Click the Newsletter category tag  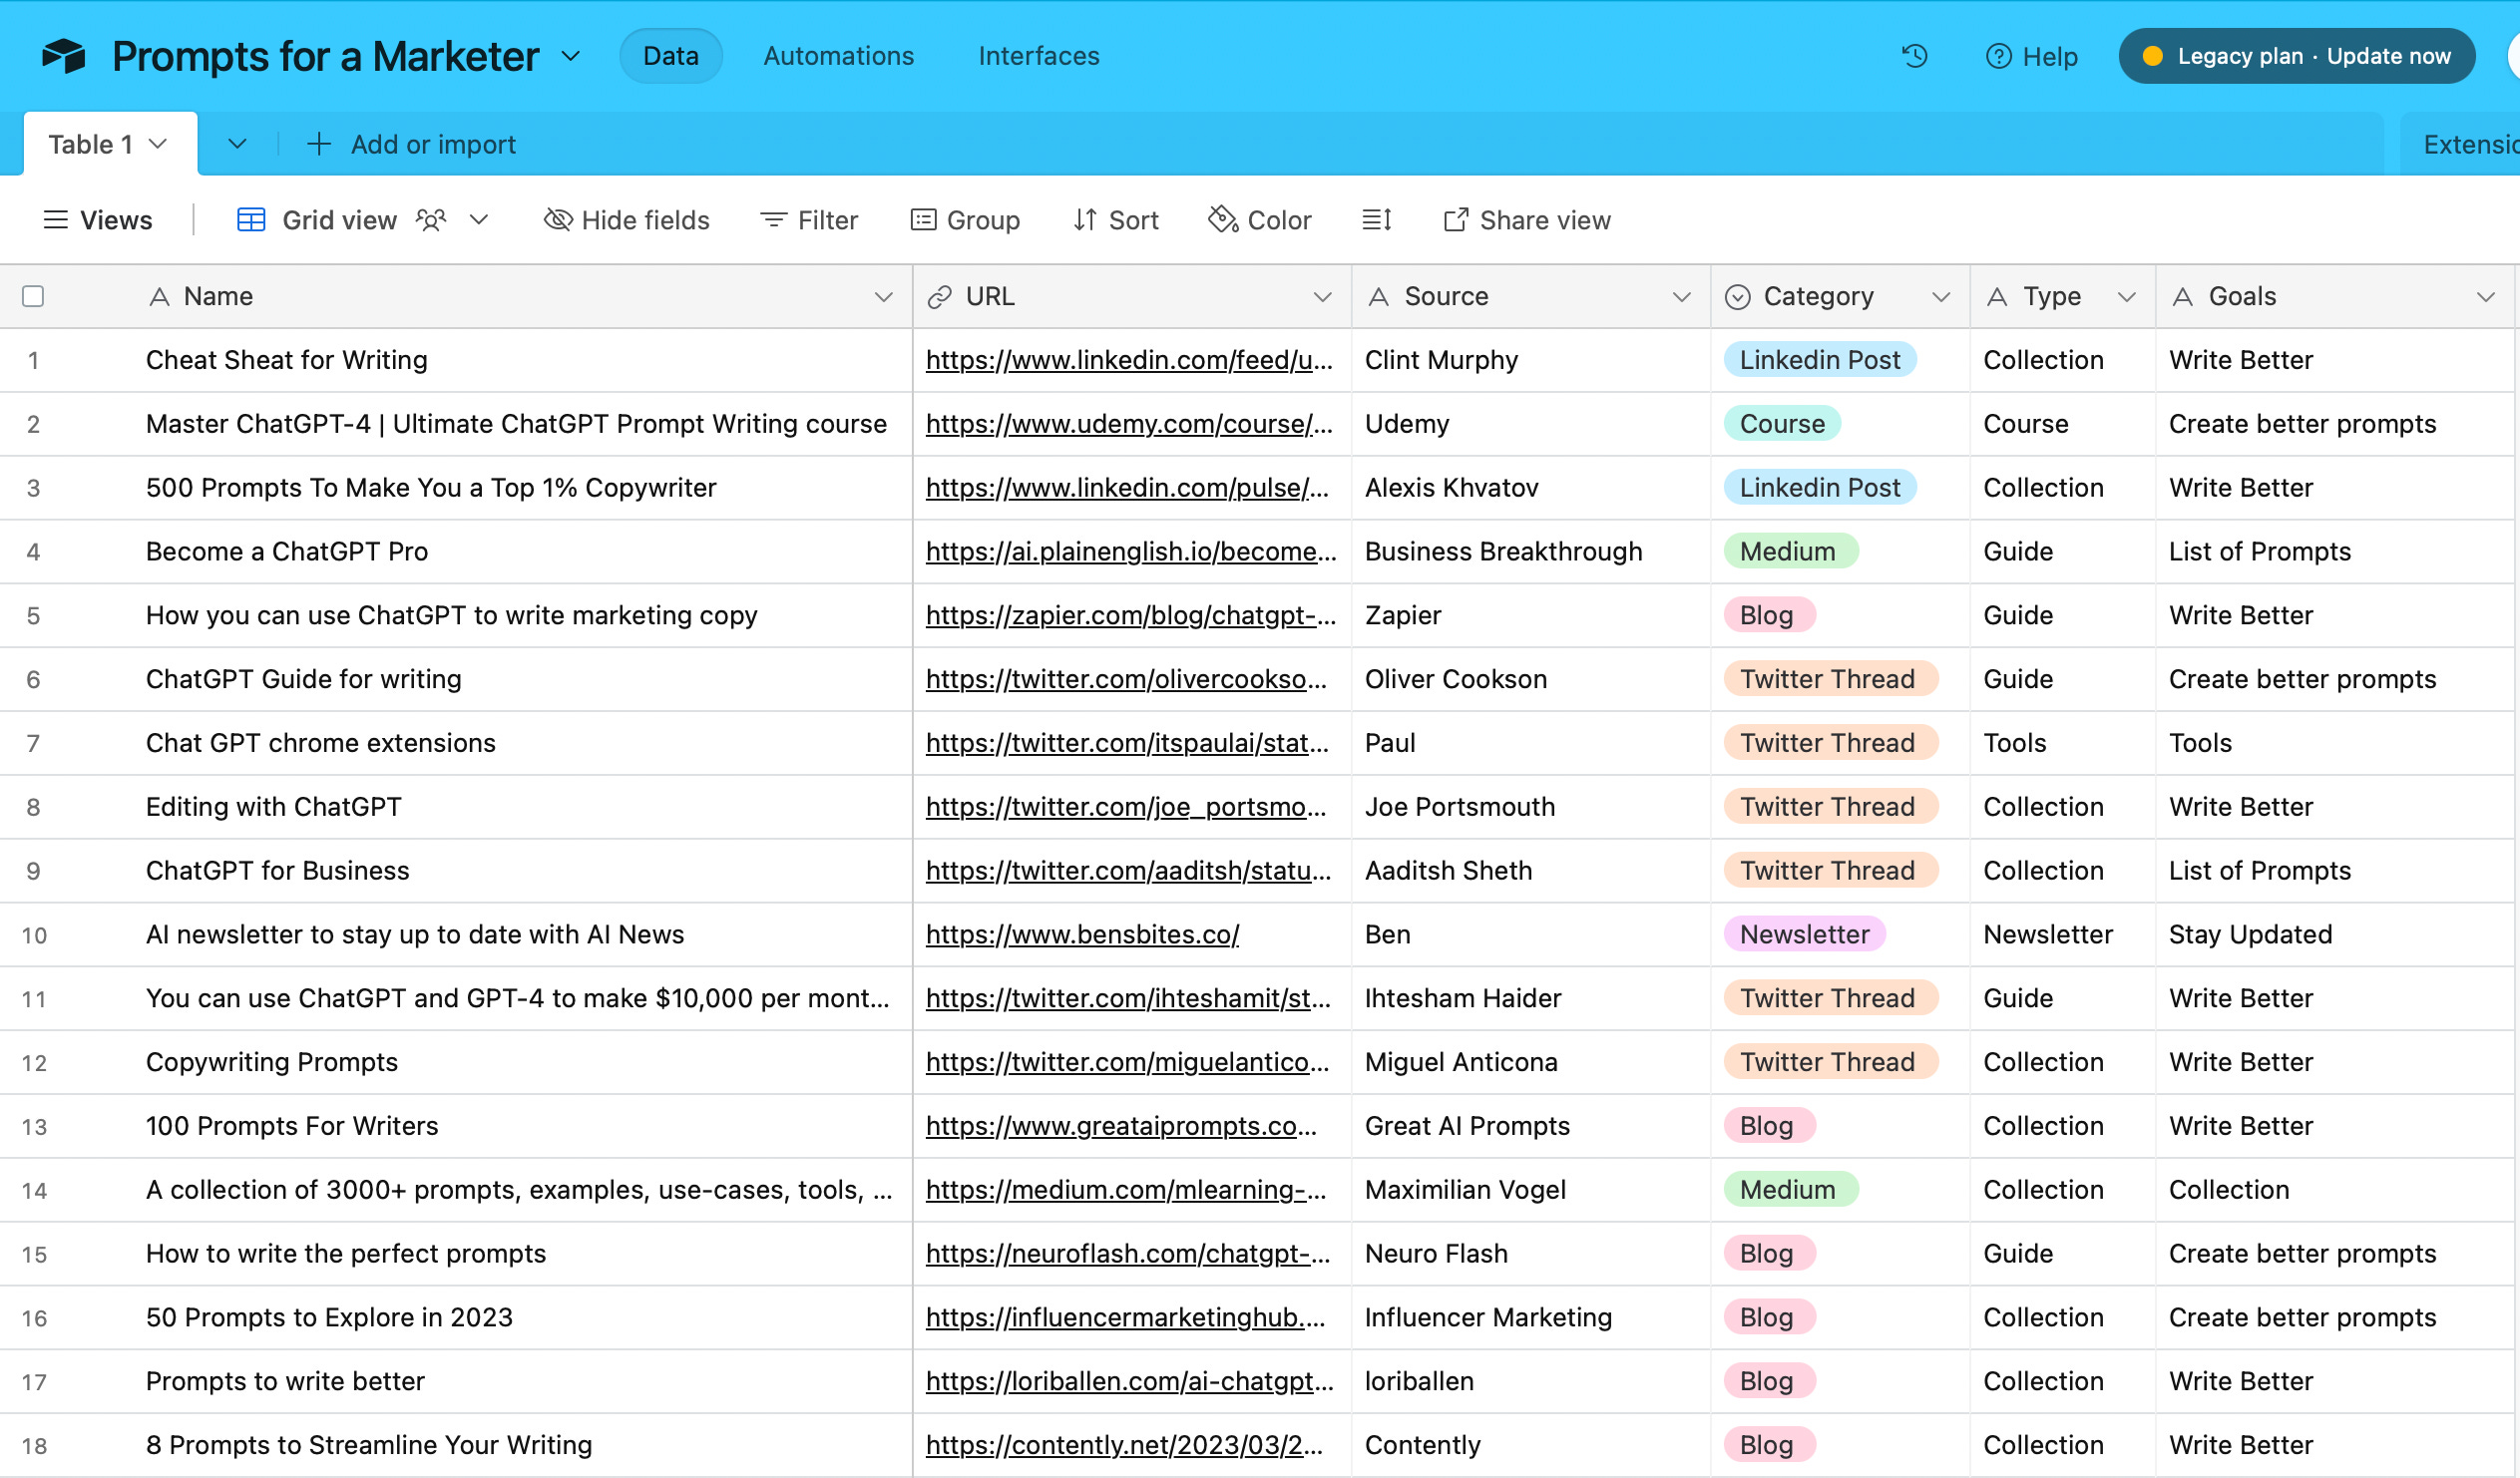point(1804,935)
